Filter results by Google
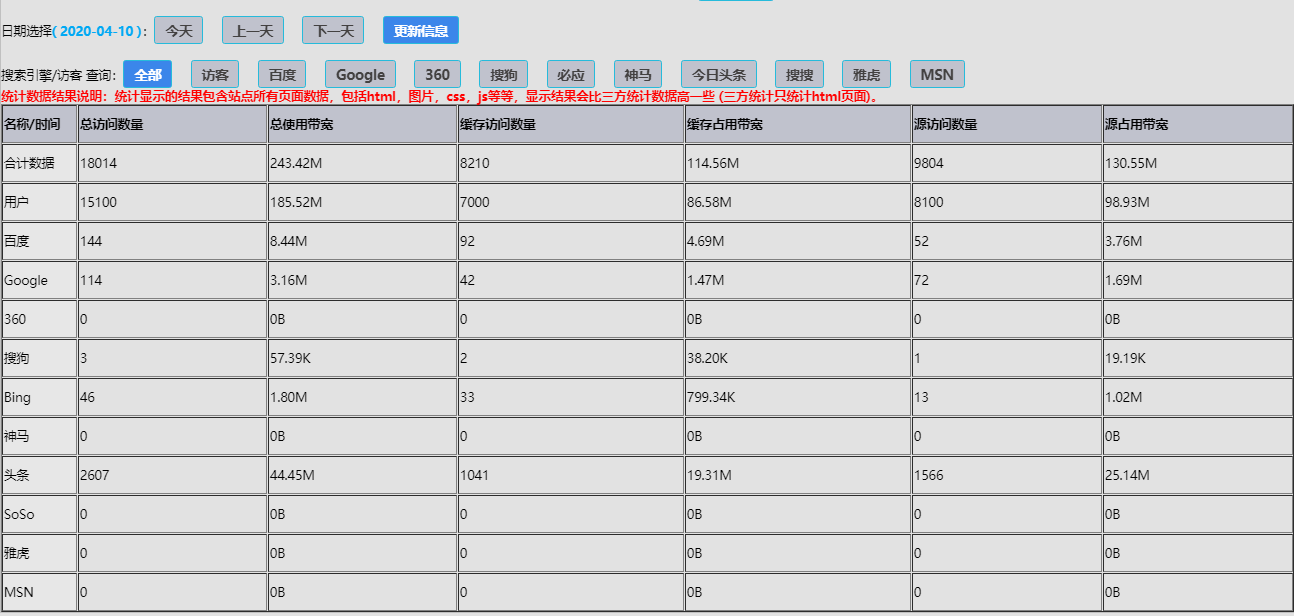 360,75
